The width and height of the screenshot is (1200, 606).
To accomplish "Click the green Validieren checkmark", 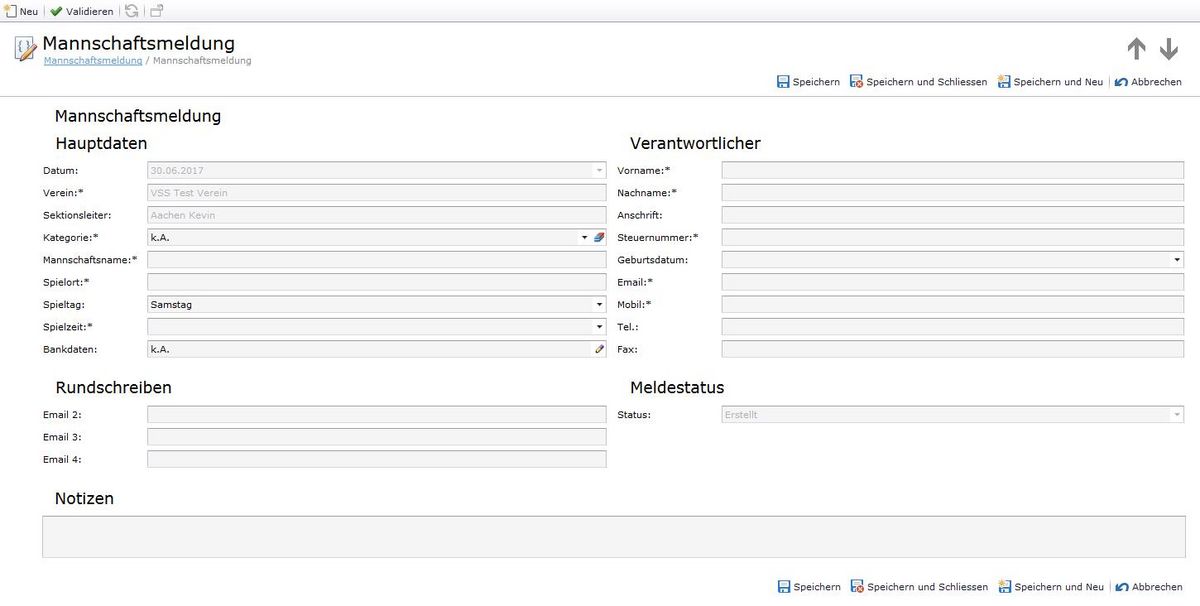I will (x=57, y=11).
